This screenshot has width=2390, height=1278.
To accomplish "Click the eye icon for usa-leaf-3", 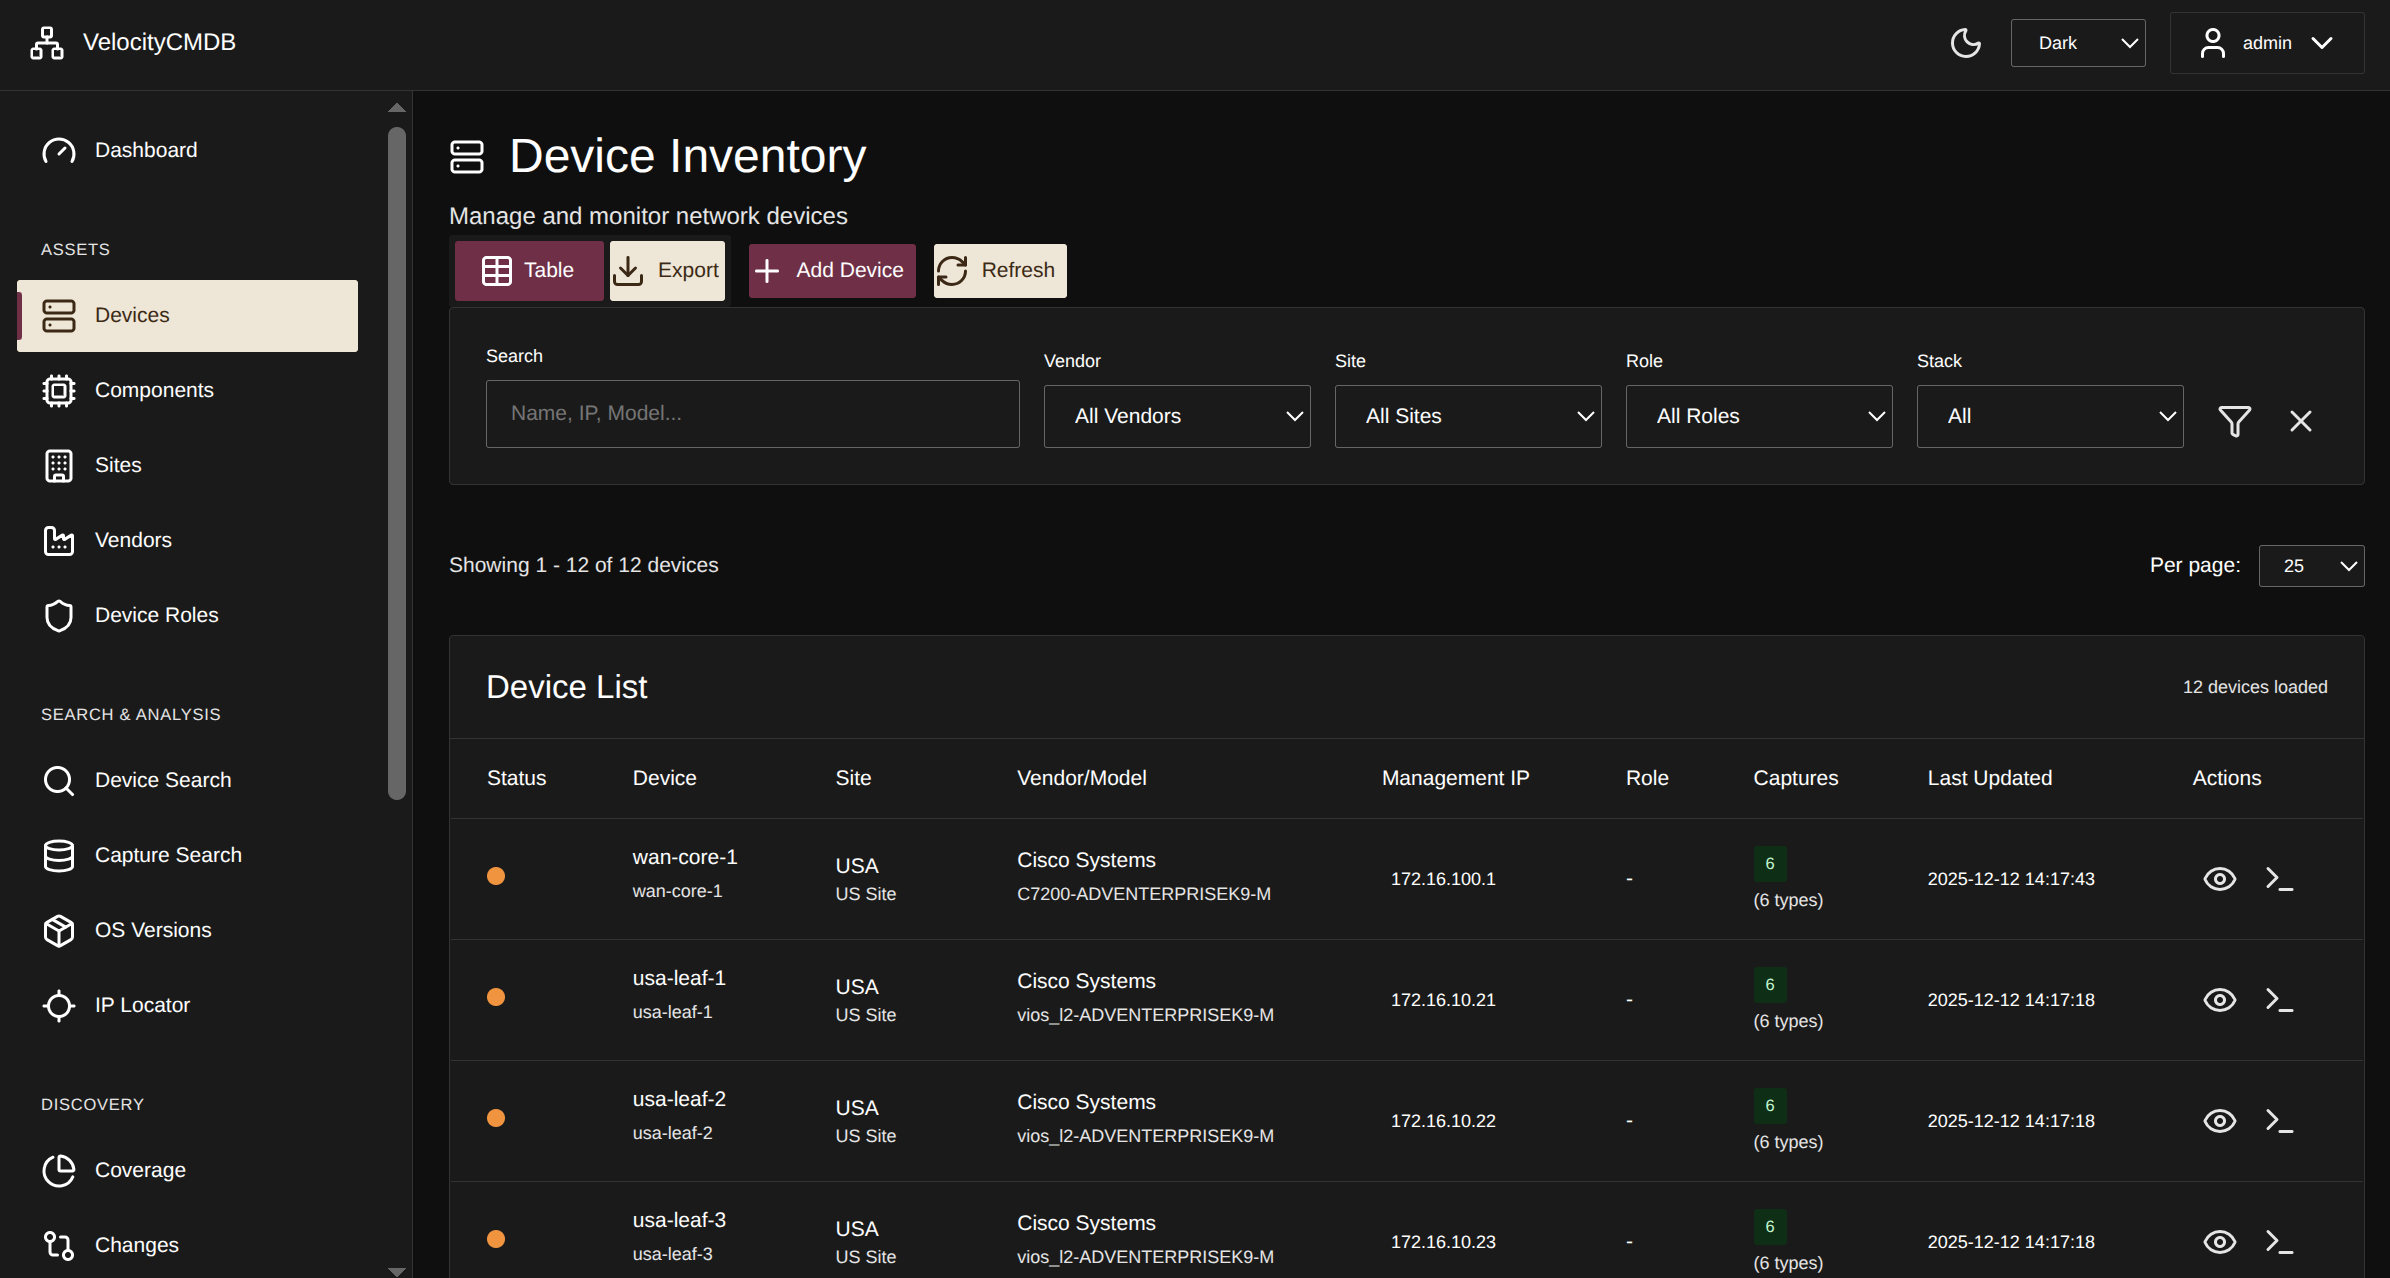I will click(x=2219, y=1242).
